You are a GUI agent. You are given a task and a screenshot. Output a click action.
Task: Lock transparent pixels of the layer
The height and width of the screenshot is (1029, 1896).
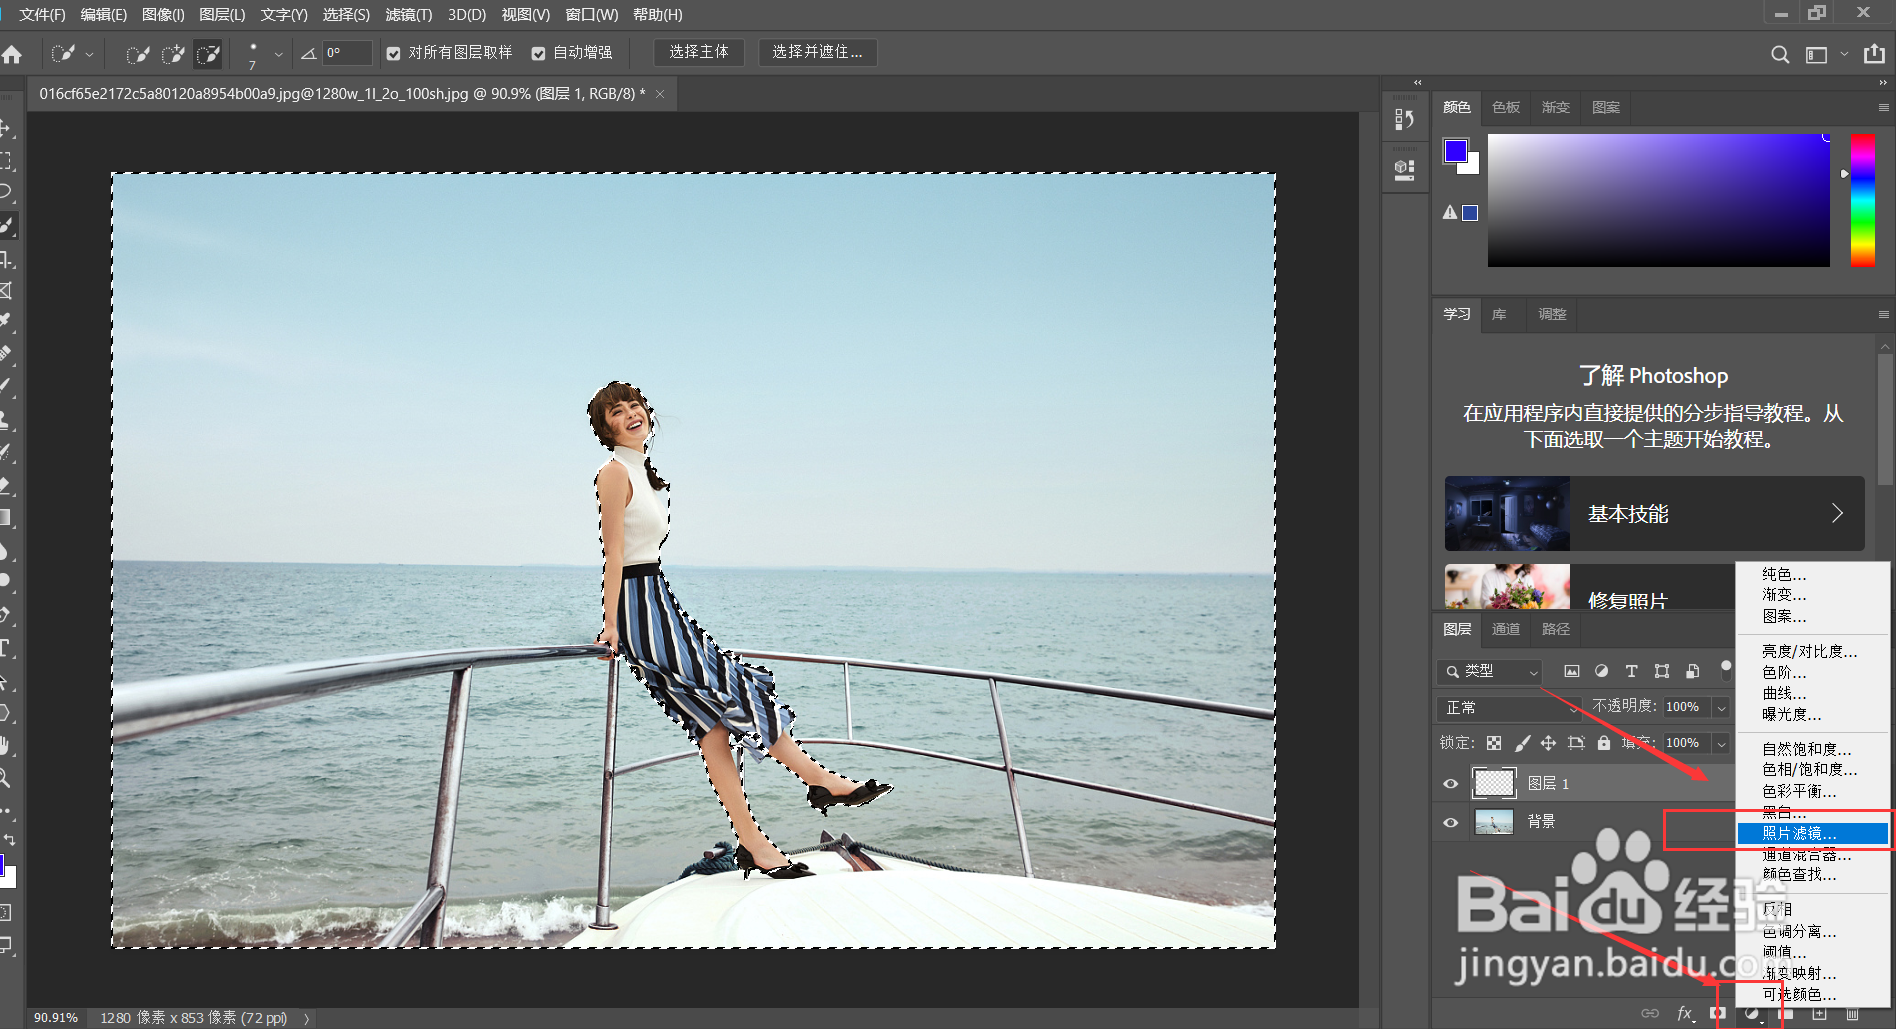pos(1494,743)
